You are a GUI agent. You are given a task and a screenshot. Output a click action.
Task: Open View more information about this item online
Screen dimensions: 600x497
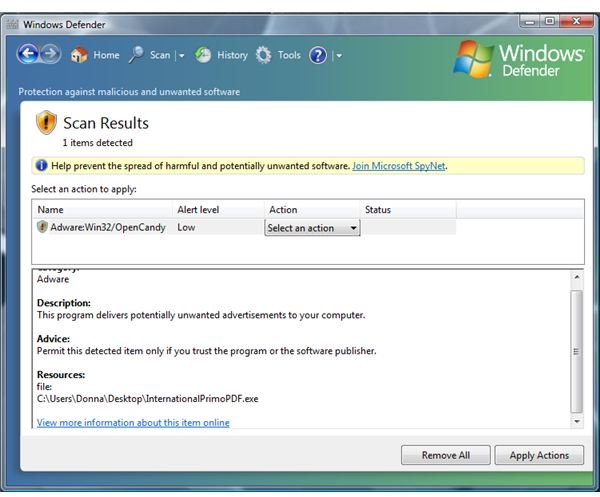(133, 422)
